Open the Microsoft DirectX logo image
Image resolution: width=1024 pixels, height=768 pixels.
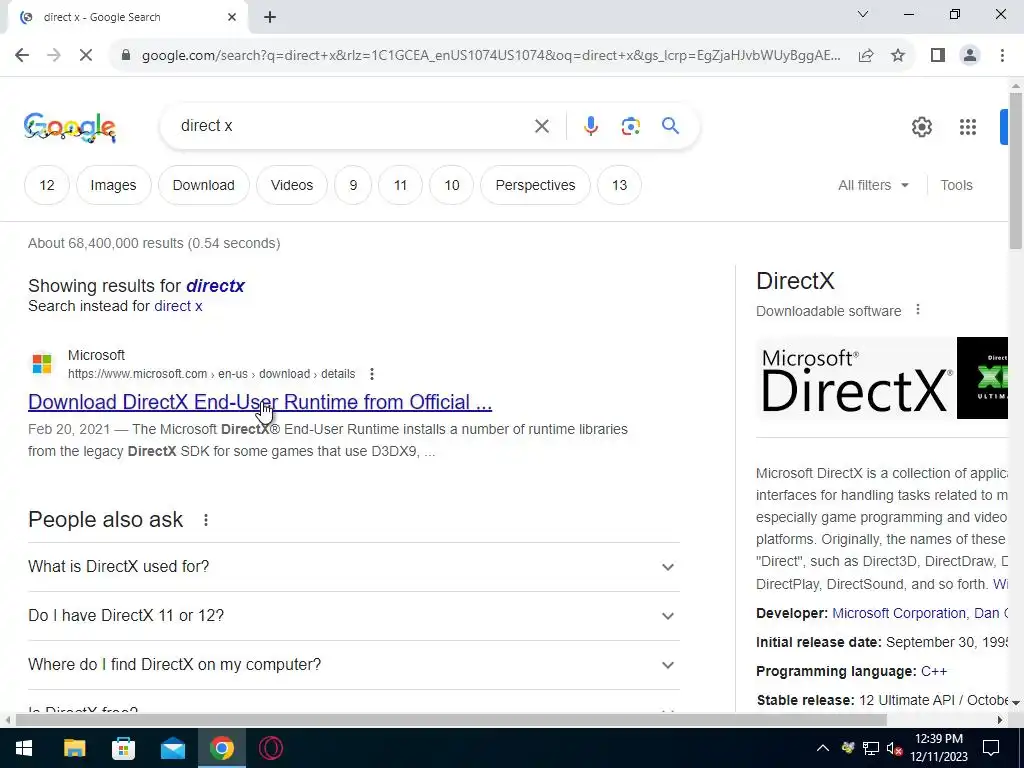856,379
